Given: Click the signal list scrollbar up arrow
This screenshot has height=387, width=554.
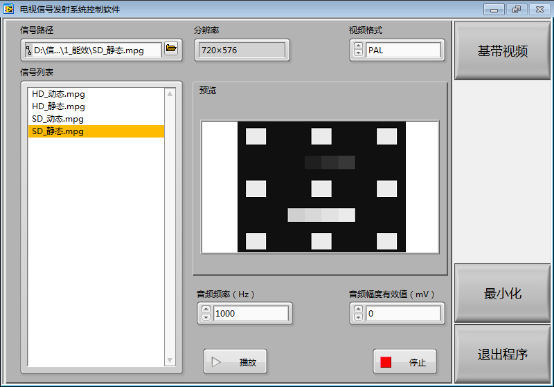Looking at the screenshot, I should [x=170, y=94].
